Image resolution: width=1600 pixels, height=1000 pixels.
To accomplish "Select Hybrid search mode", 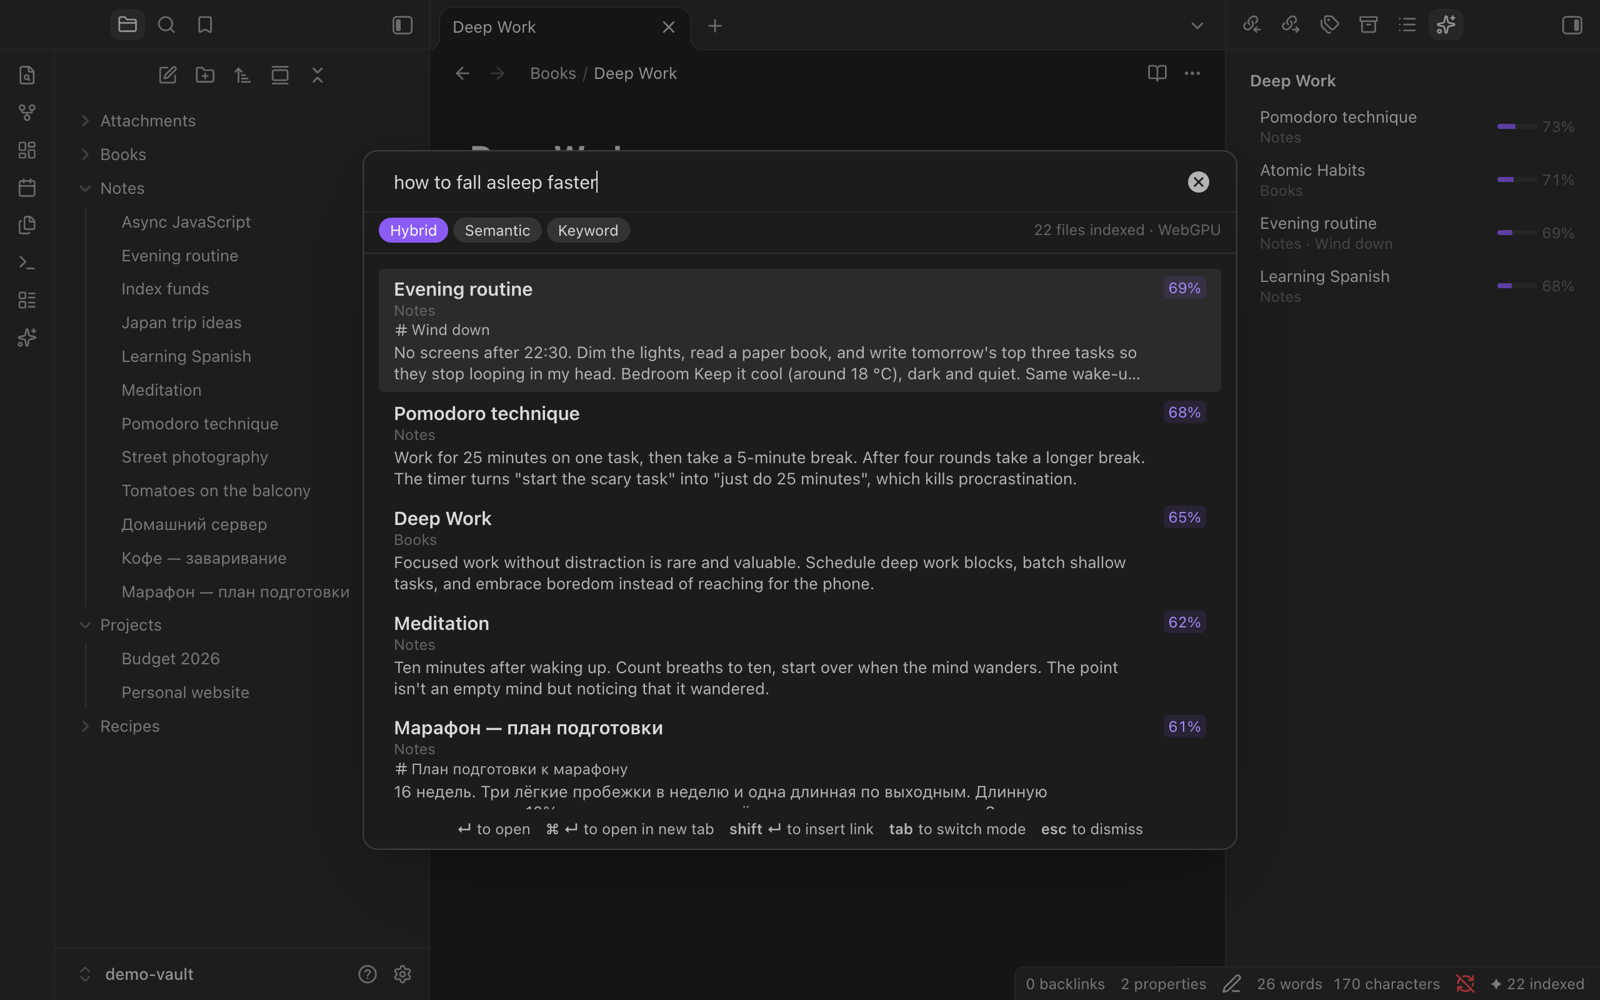I will (413, 230).
